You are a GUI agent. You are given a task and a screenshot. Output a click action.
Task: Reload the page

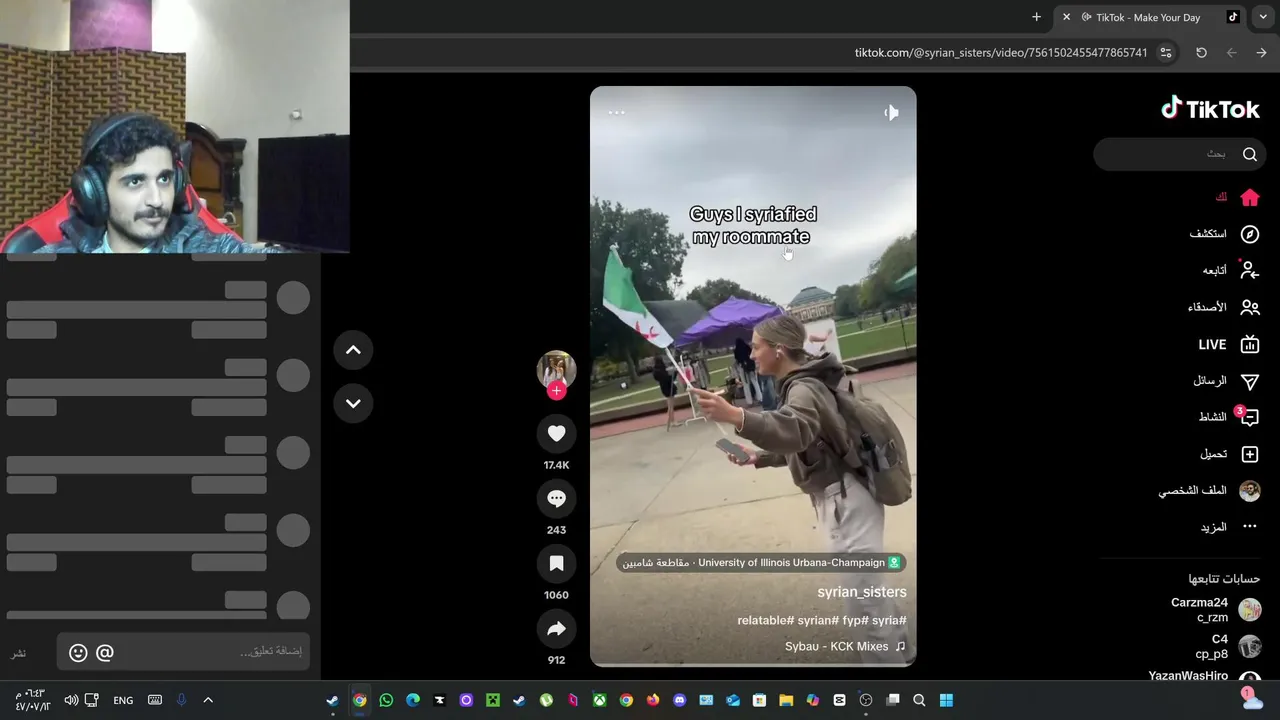coord(1201,53)
